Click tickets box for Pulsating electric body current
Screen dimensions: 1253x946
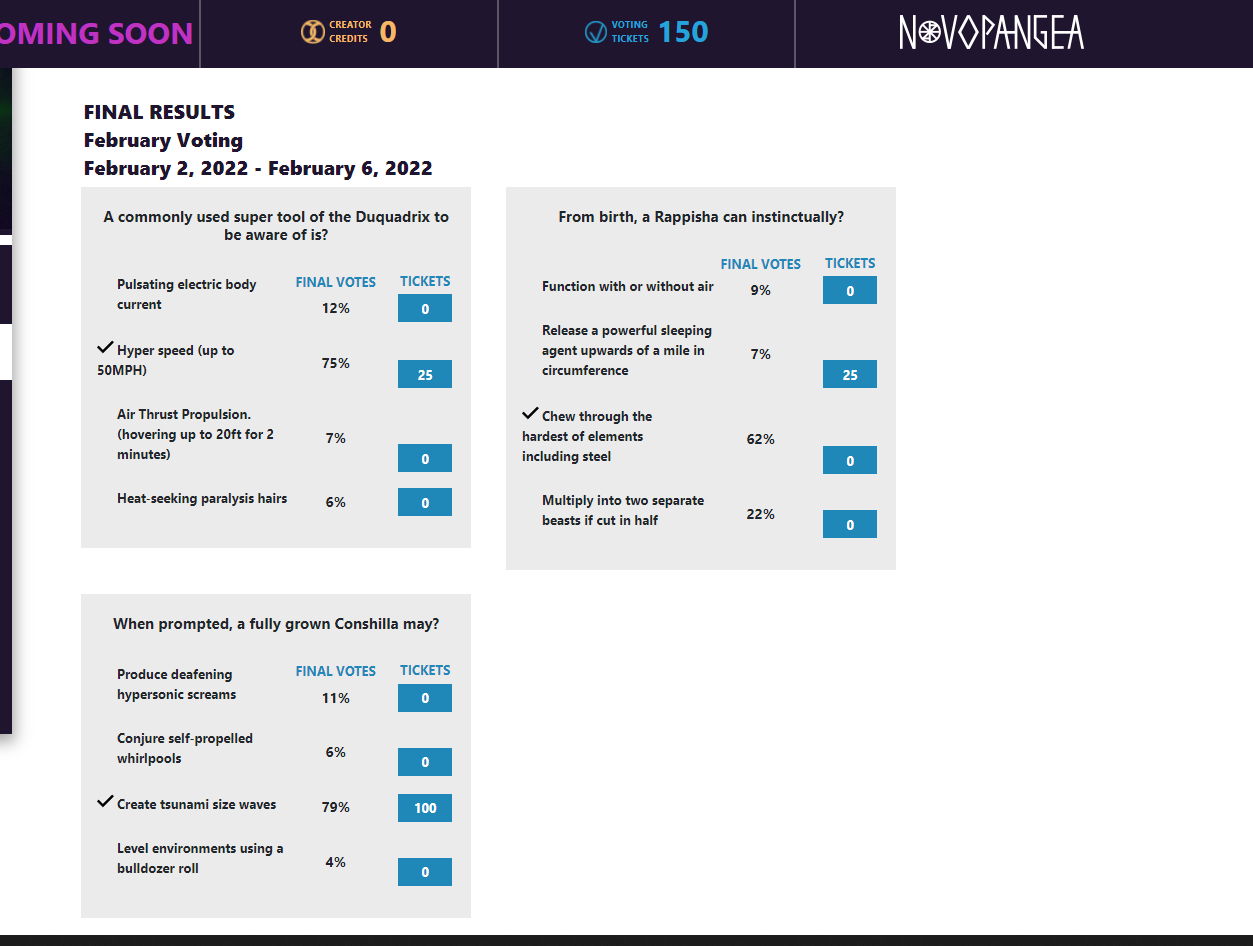click(425, 308)
